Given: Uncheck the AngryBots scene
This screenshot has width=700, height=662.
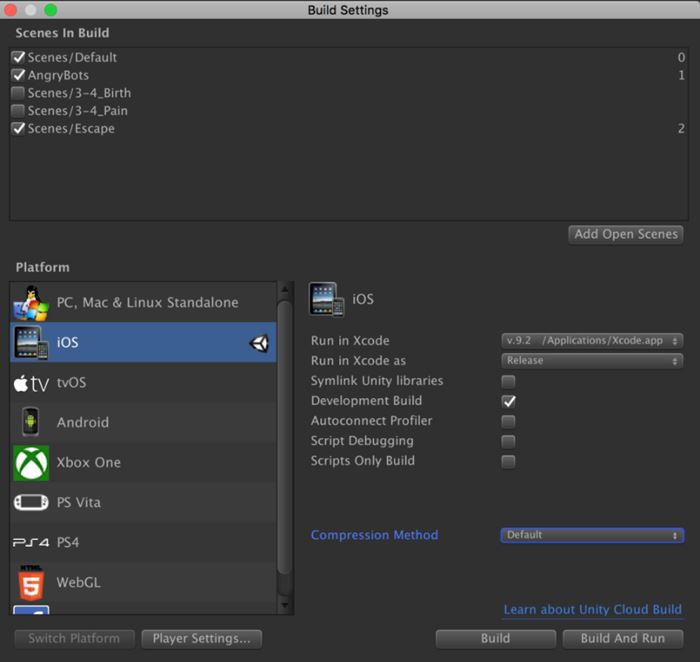Looking at the screenshot, I should (18, 75).
